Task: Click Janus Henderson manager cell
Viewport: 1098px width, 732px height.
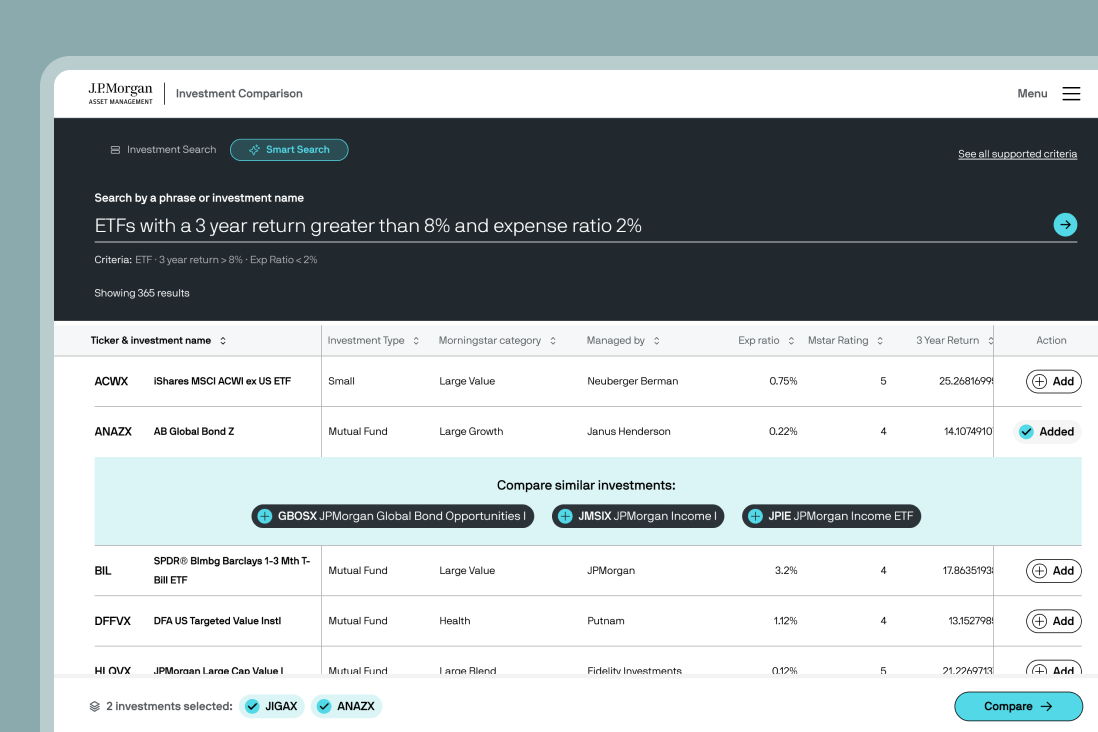Action: (x=629, y=431)
